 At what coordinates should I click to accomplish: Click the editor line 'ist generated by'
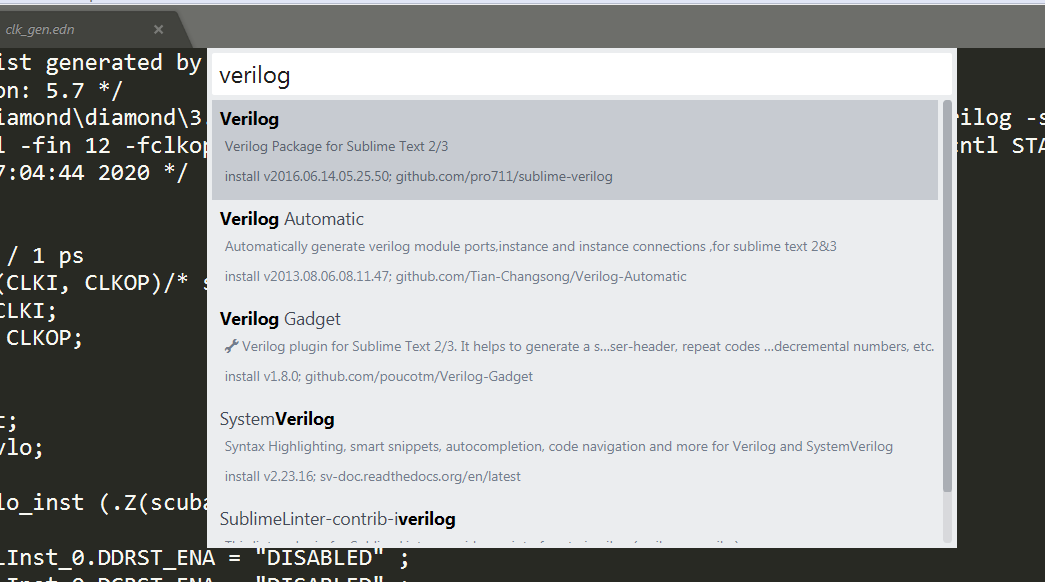click(101, 63)
